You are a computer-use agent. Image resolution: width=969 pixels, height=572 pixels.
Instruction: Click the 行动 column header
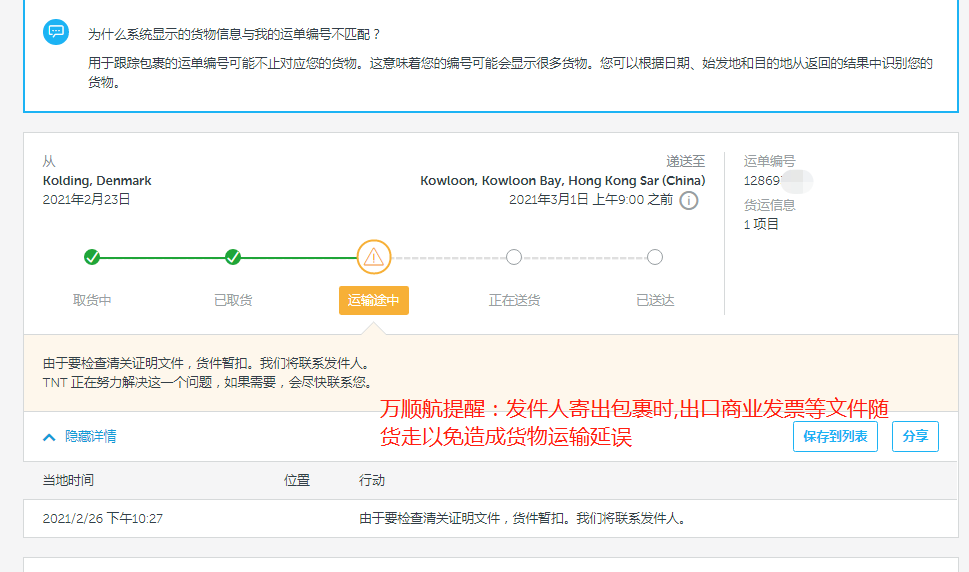pos(372,481)
